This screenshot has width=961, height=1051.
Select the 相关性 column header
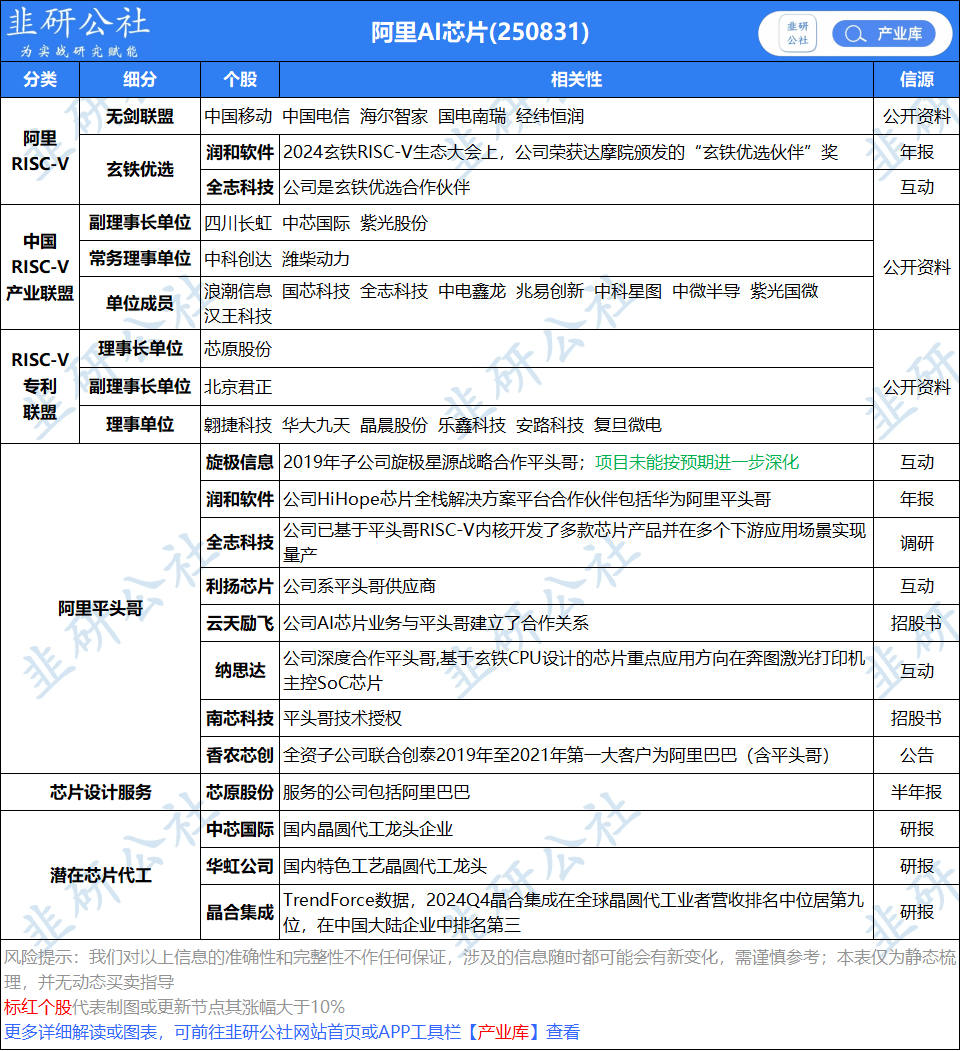pos(576,80)
